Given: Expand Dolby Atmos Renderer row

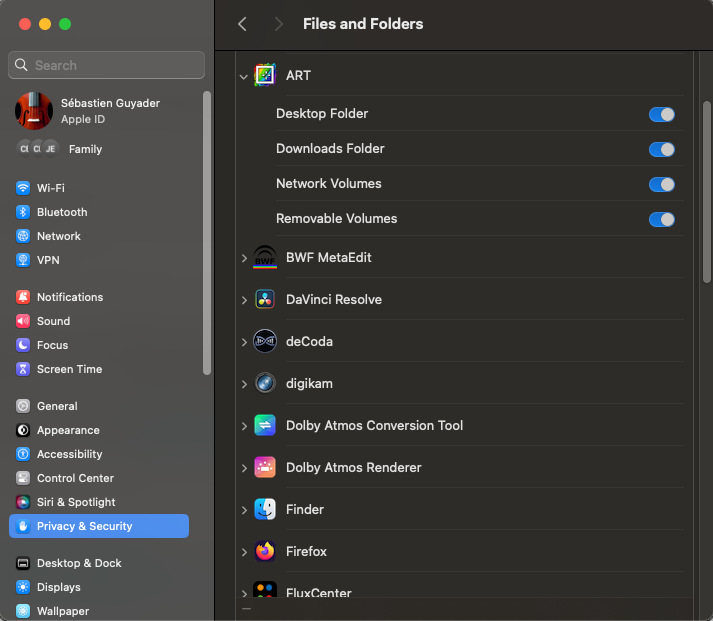Looking at the screenshot, I should click(x=244, y=468).
